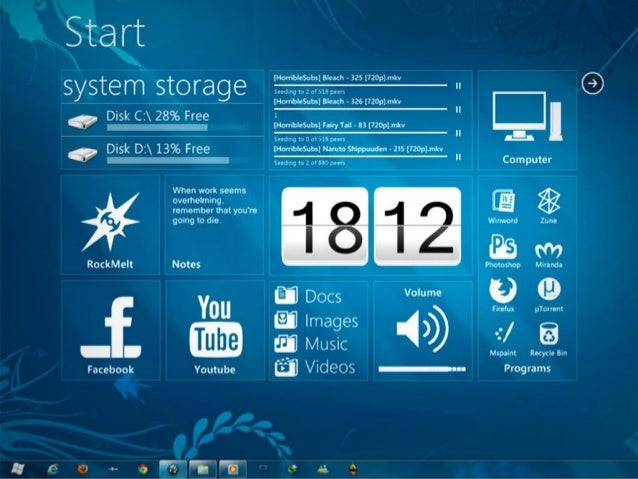Click the Start title text
This screenshot has width=638, height=479.
pyautogui.click(x=105, y=33)
